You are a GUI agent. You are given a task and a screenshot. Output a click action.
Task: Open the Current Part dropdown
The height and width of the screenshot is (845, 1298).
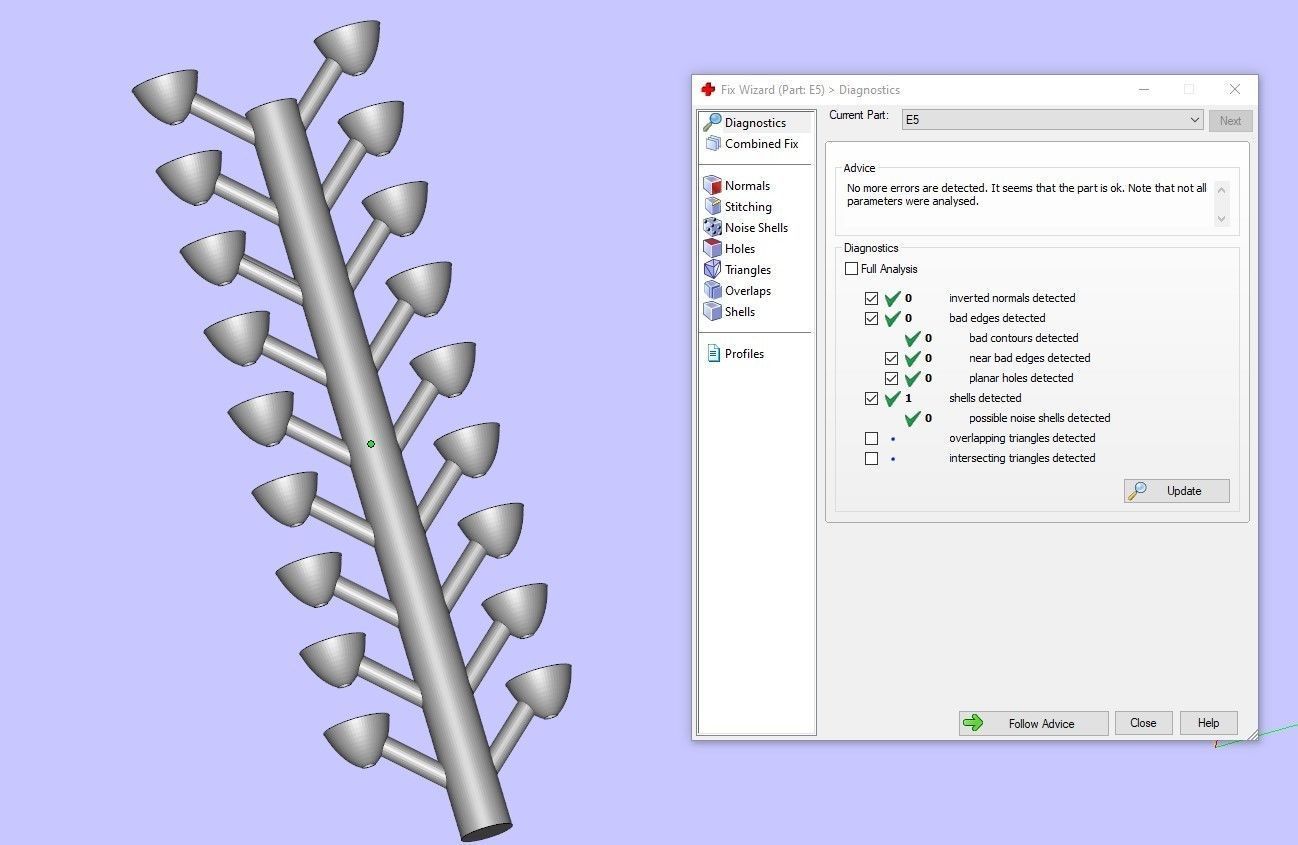tap(1052, 120)
